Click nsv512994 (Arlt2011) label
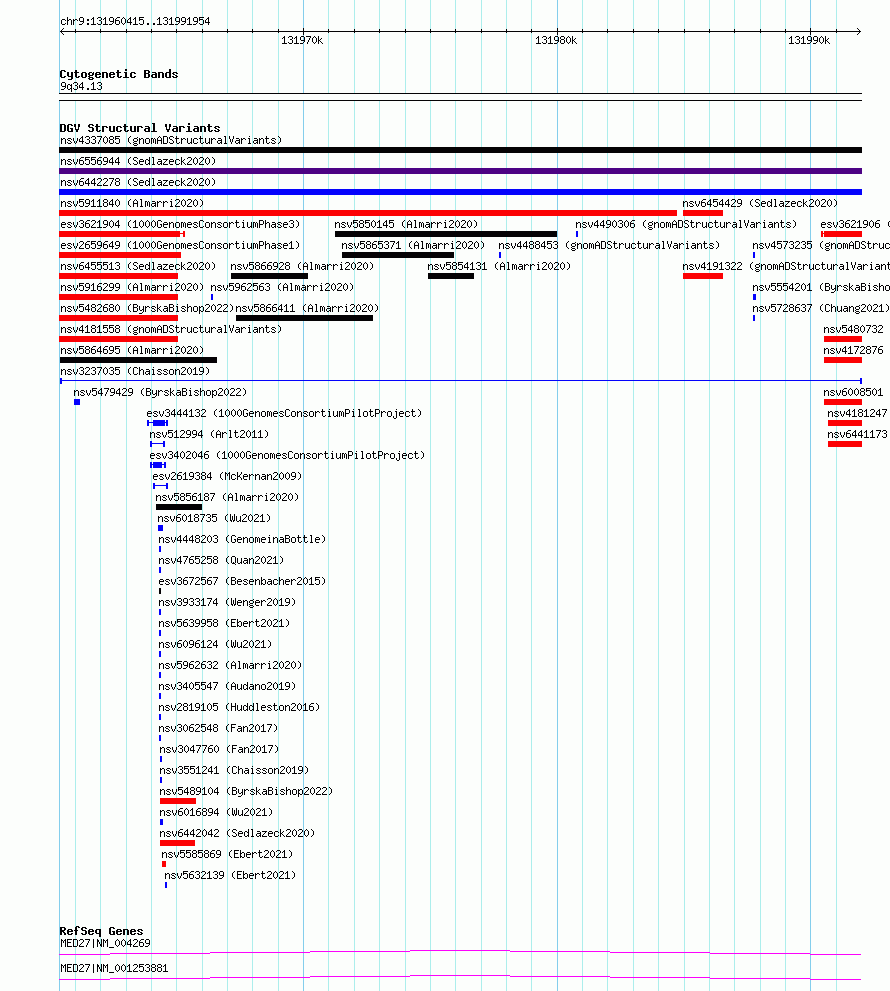This screenshot has height=991, width=890. [209, 434]
